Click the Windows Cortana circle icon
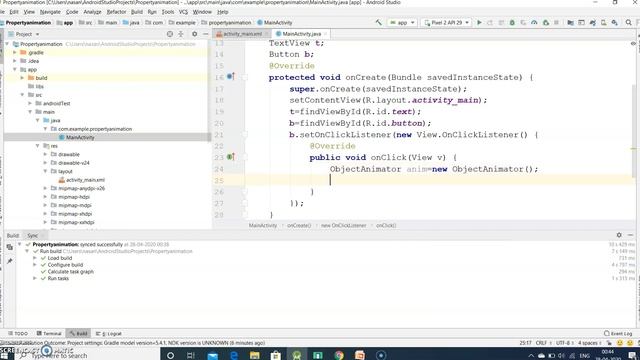The height and width of the screenshot is (360, 640). tap(171, 355)
